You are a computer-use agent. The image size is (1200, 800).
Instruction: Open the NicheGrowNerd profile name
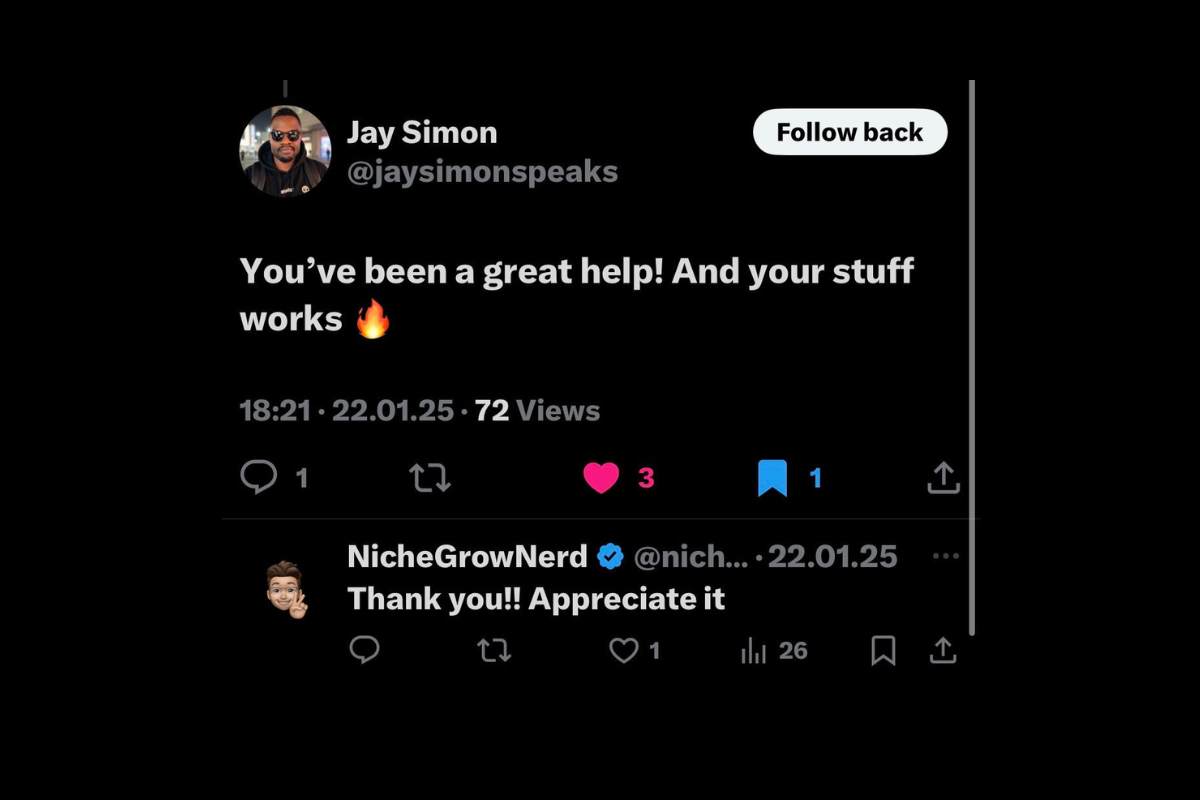coord(467,556)
